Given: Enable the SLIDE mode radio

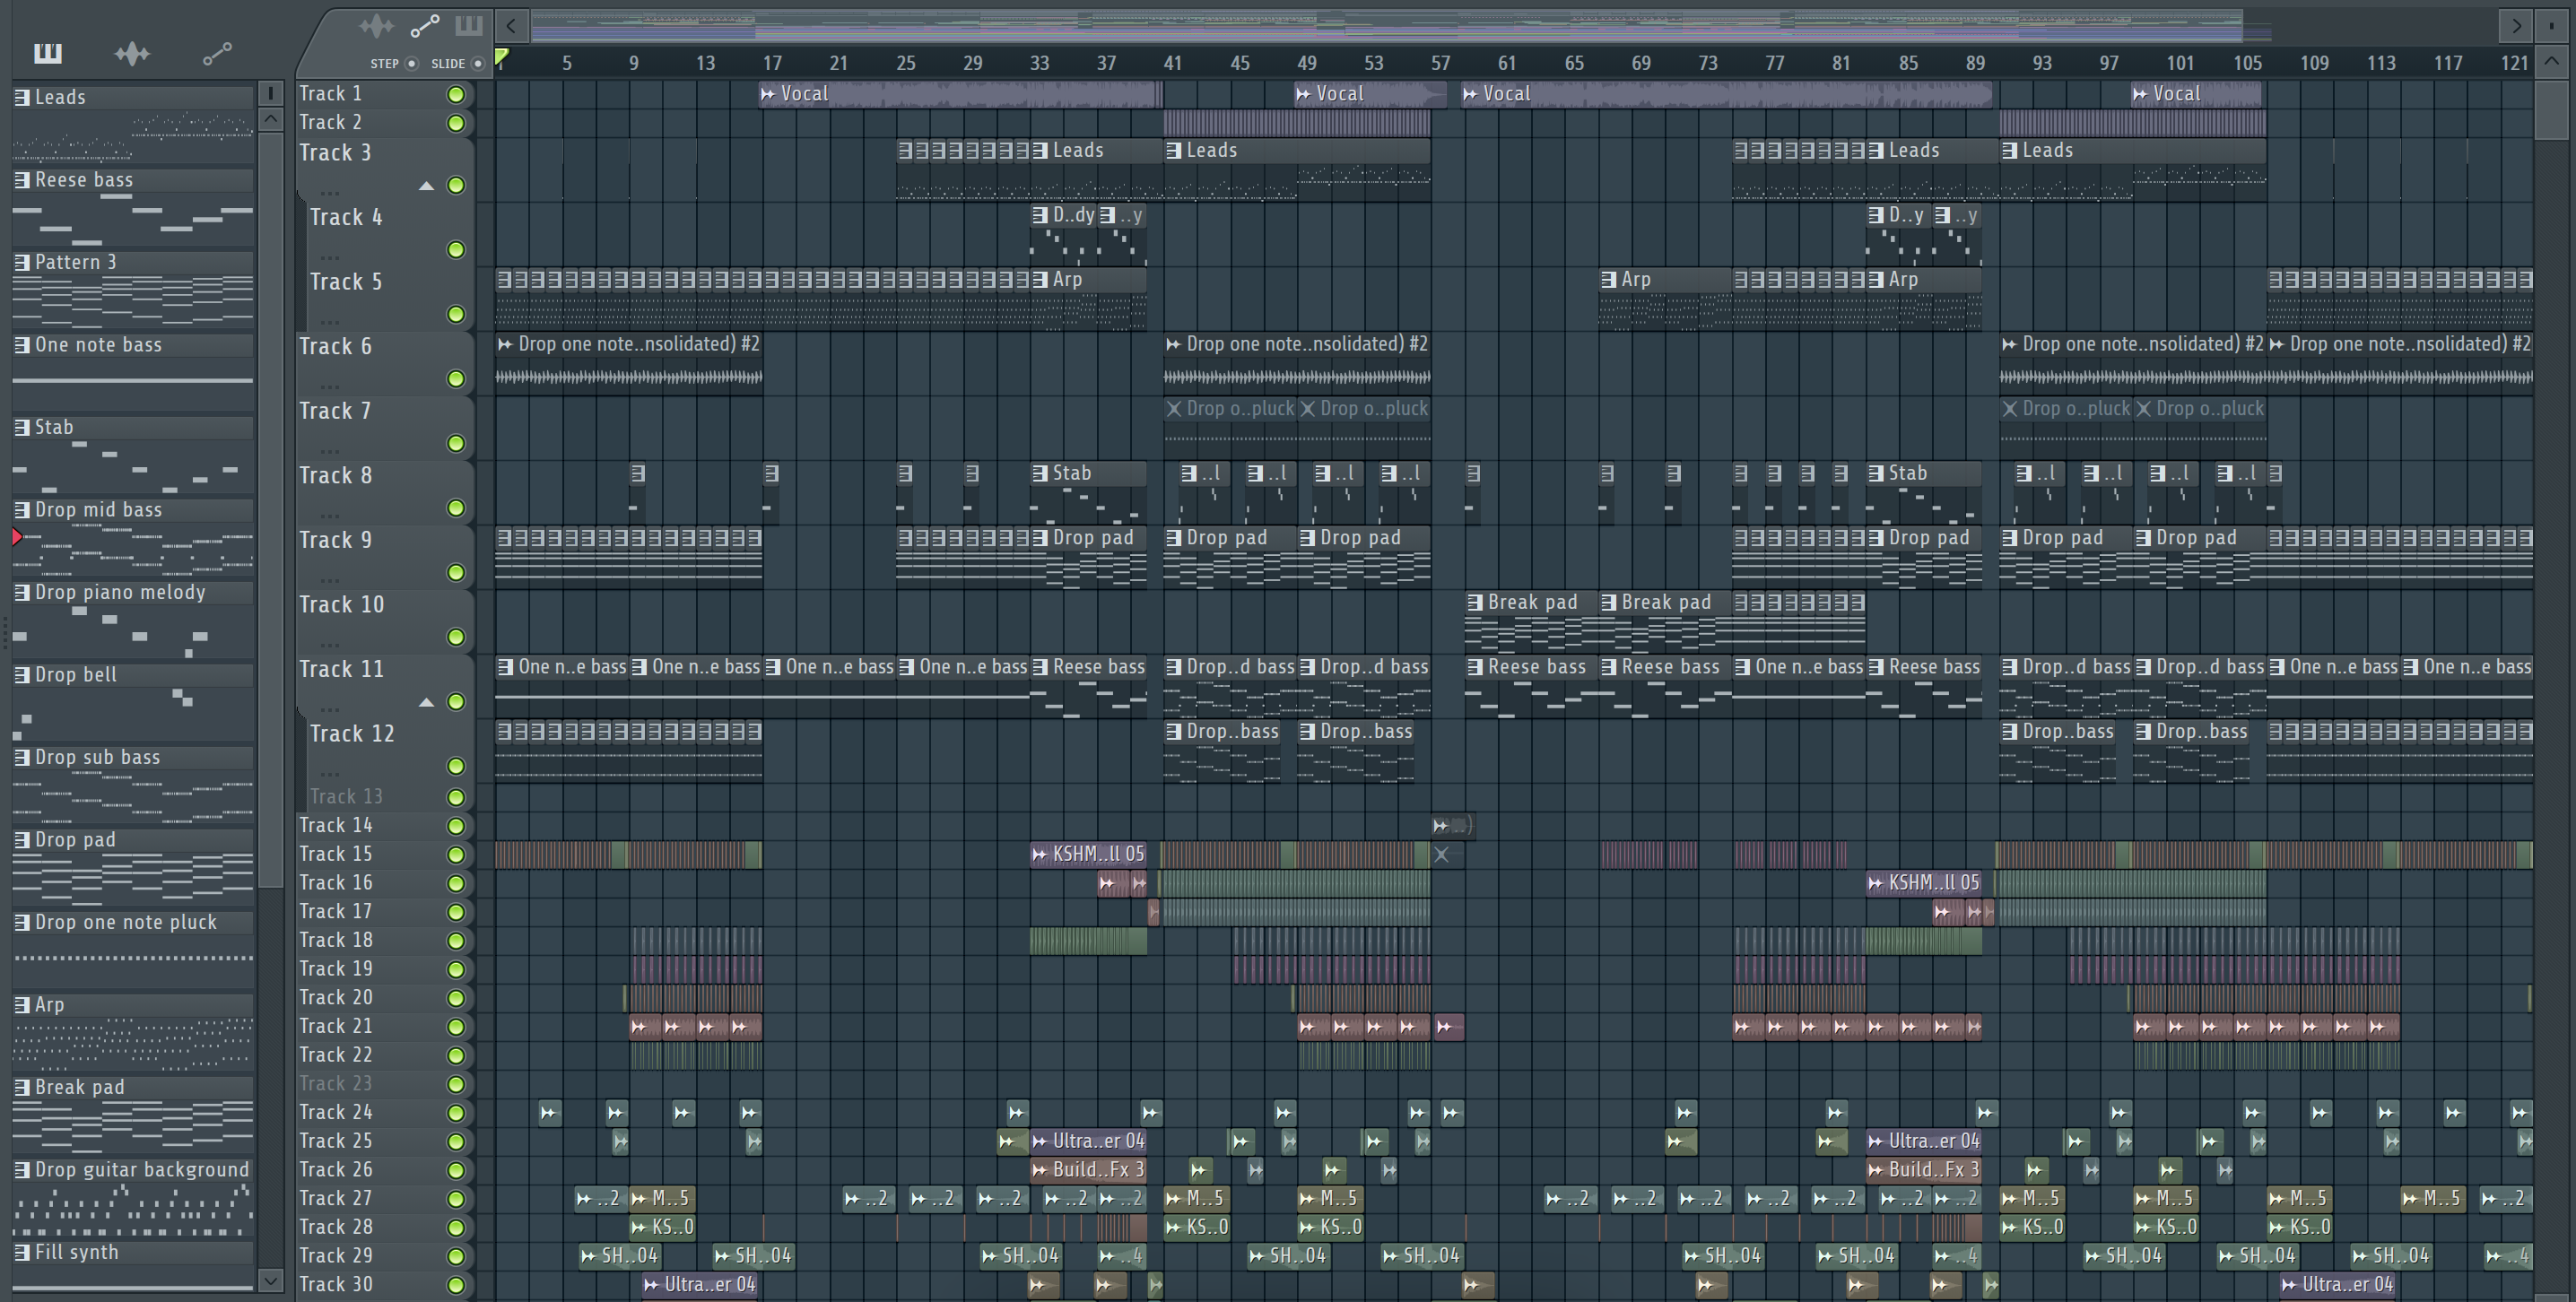Looking at the screenshot, I should pos(478,64).
